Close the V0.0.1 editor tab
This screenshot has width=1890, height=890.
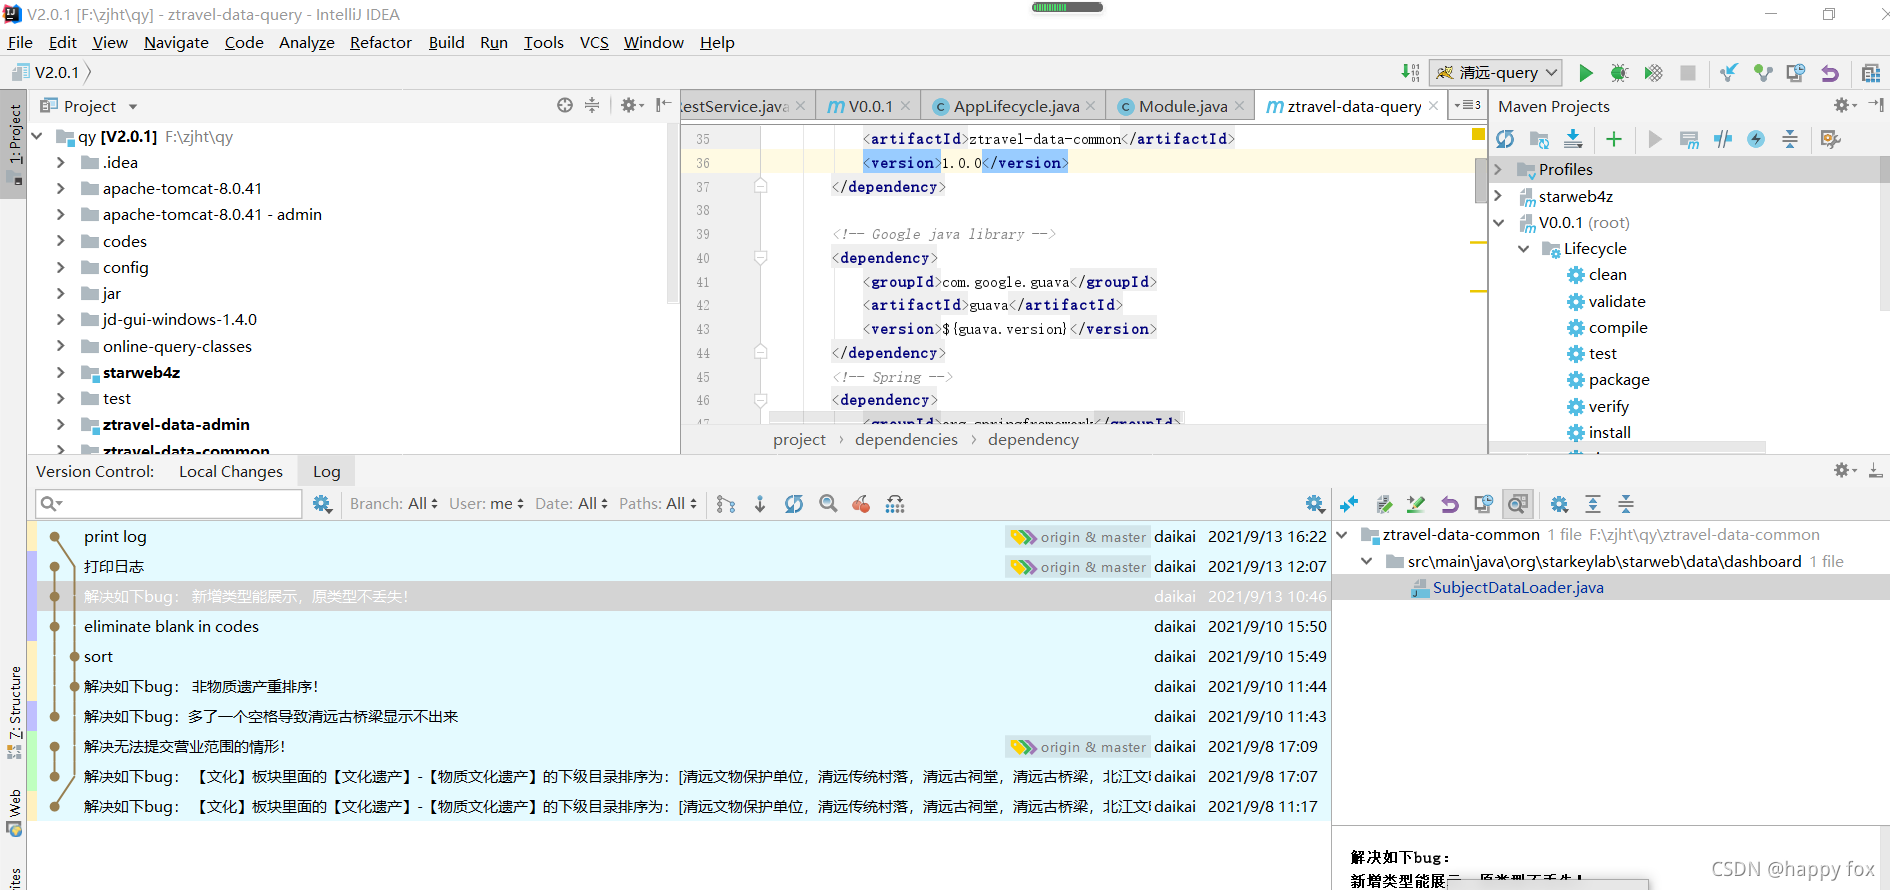coord(905,106)
